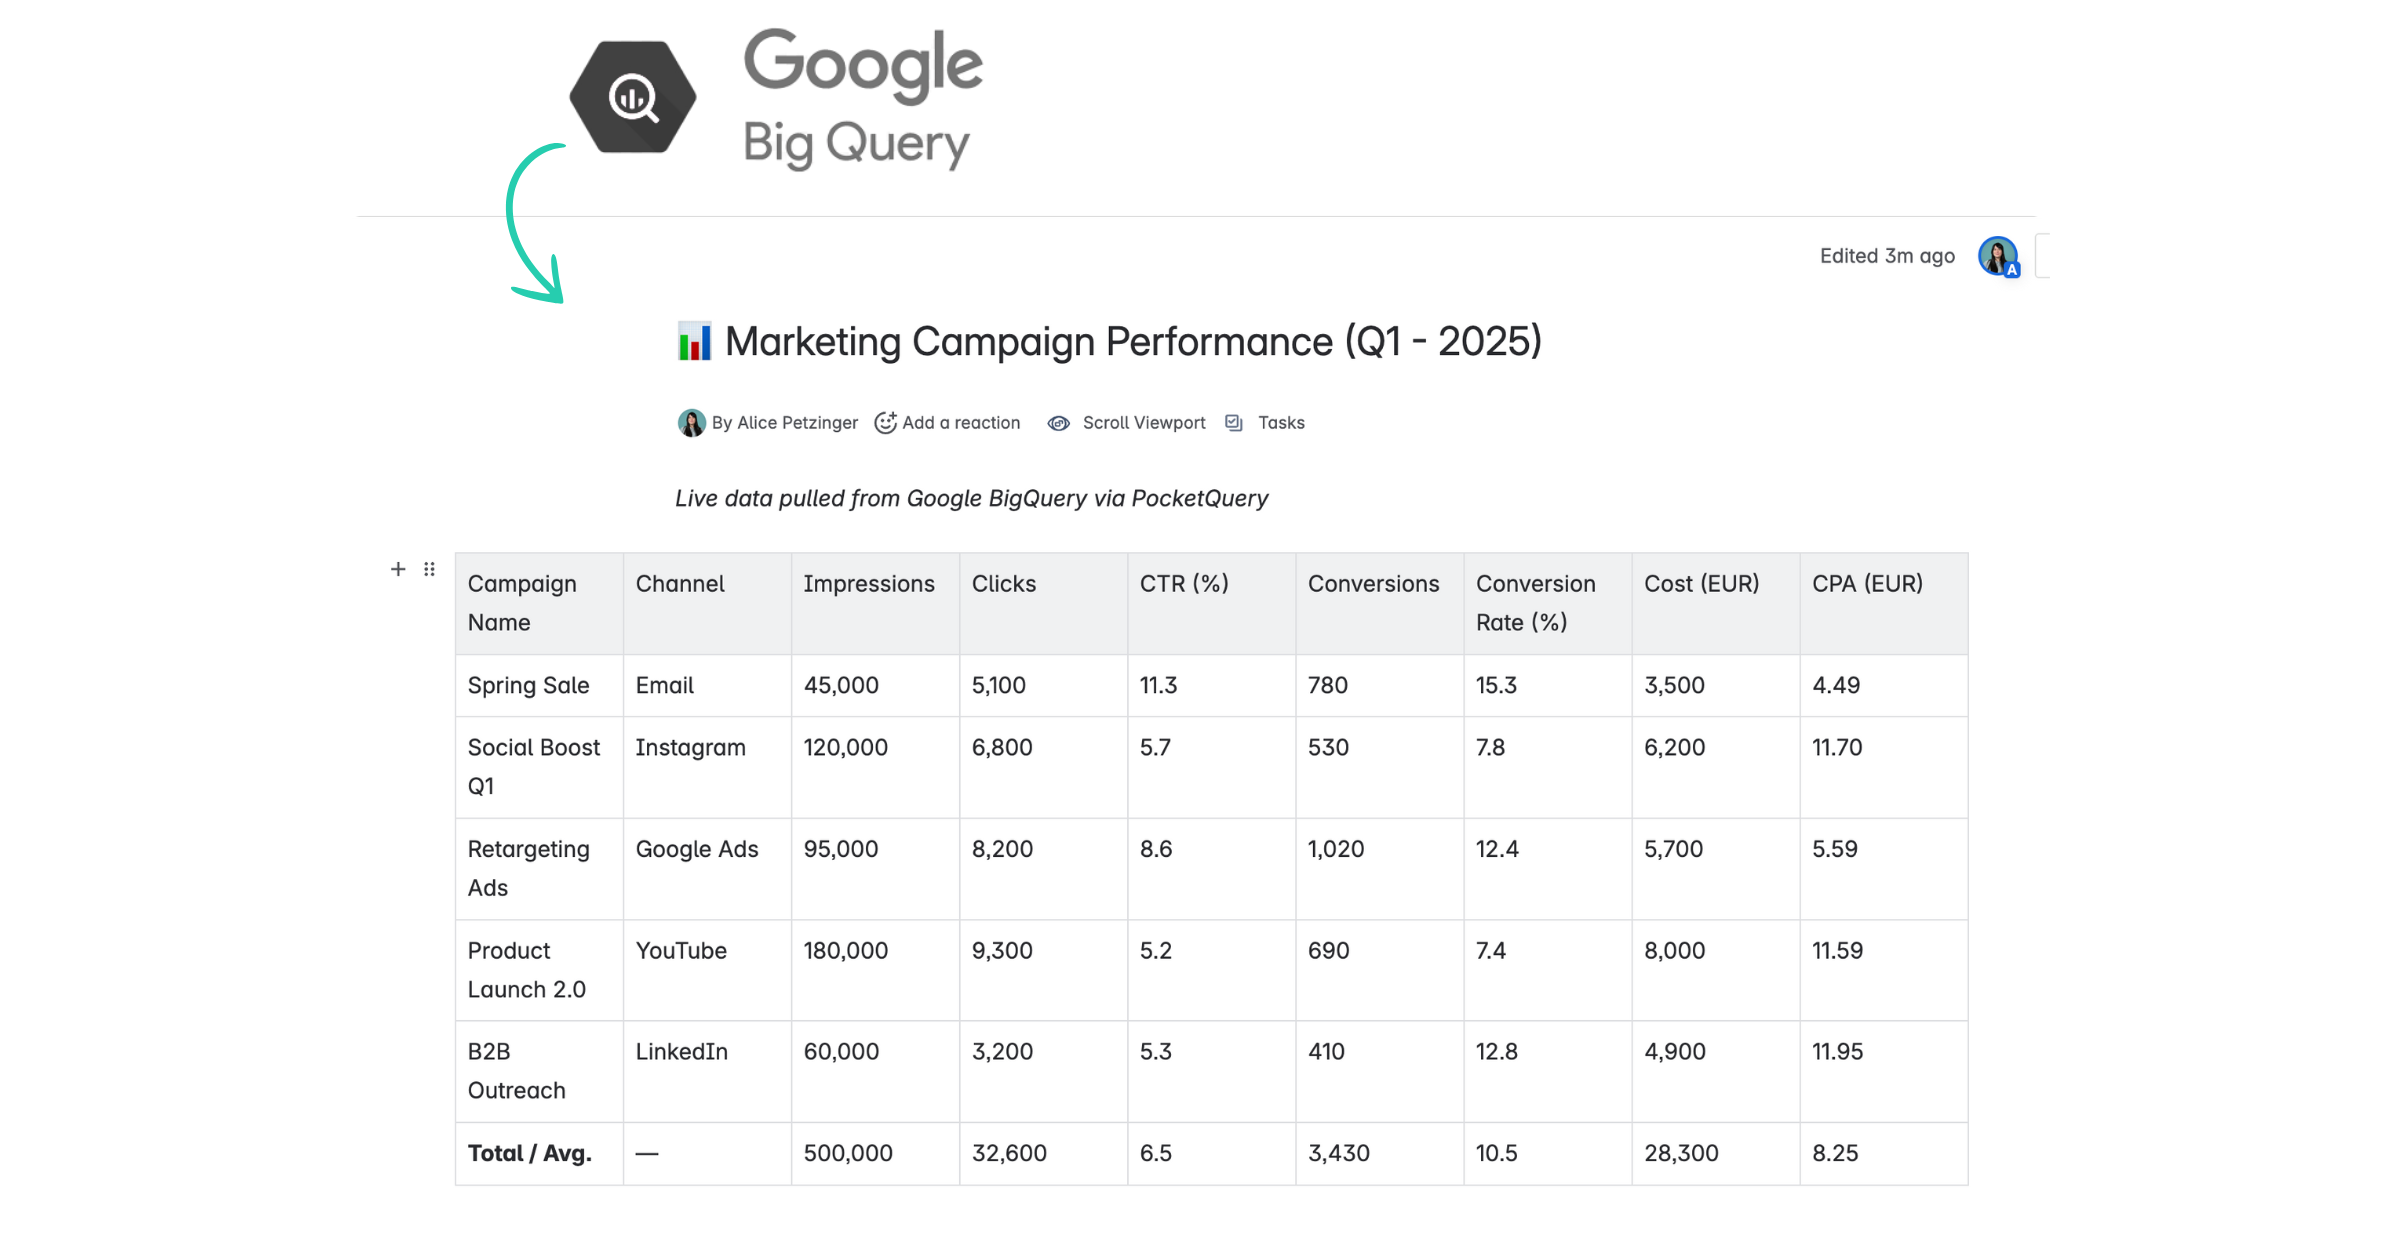Select the Product Launch 2.0 campaign cell
The image size is (2400, 1260).
click(x=539, y=970)
